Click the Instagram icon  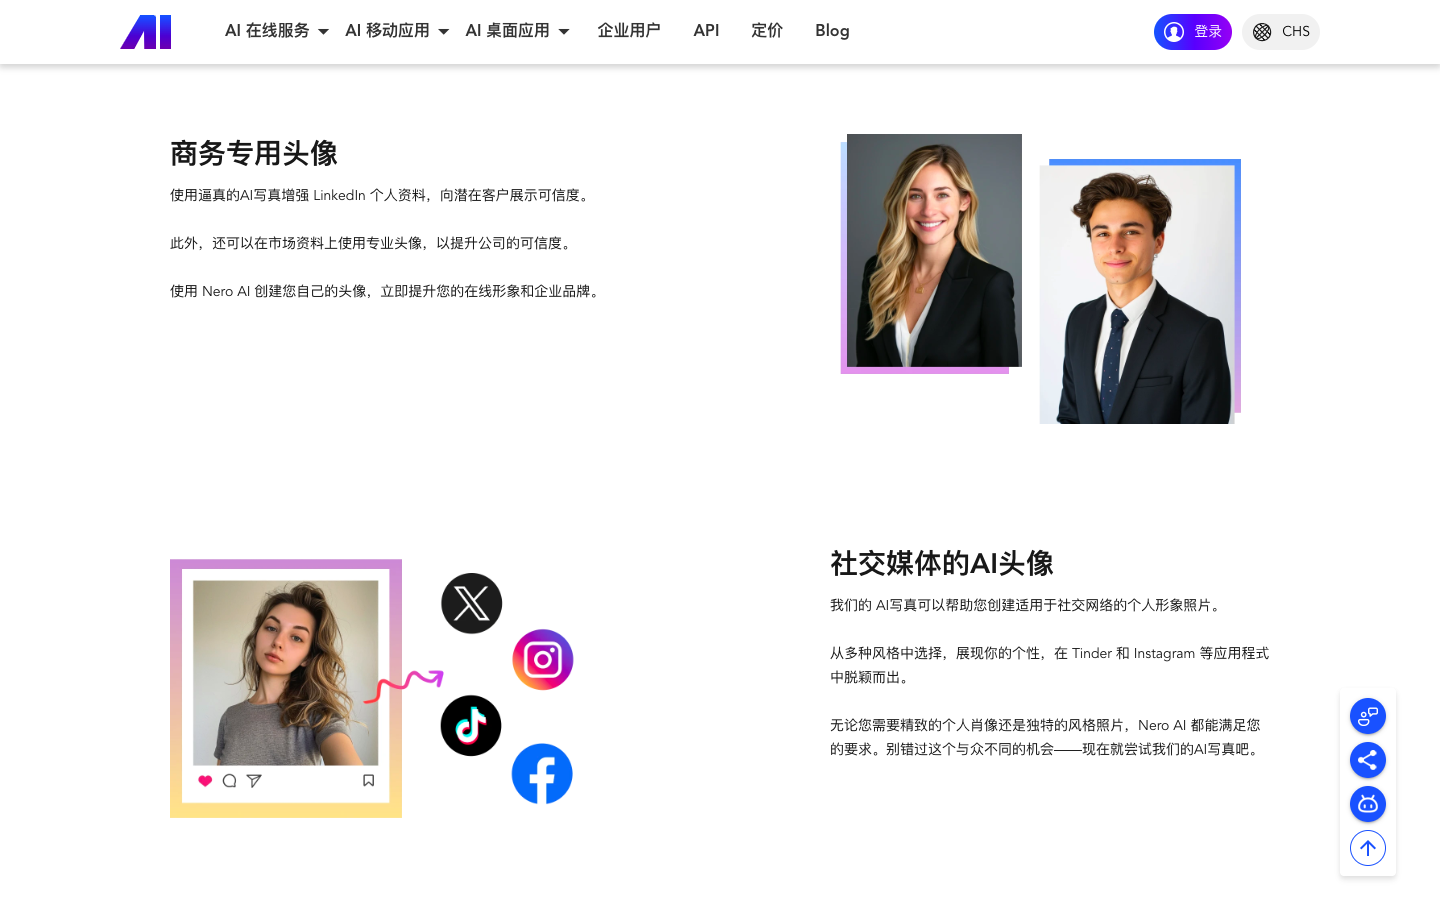[542, 659]
